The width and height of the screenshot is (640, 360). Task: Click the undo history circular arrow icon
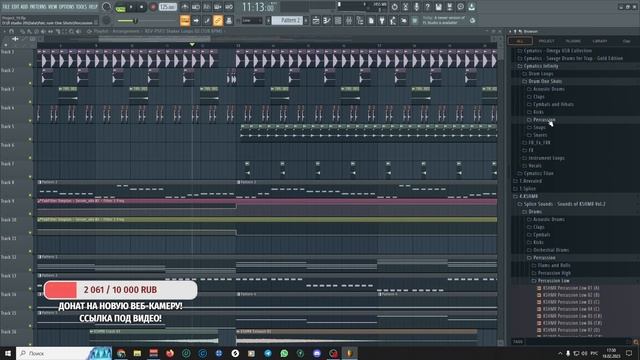tap(394, 7)
